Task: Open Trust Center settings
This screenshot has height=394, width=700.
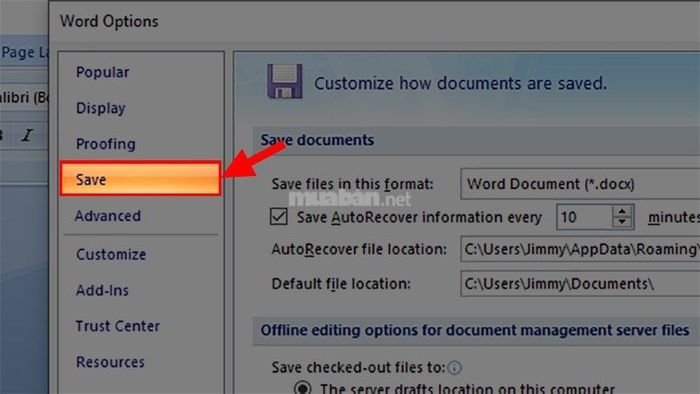Action: coord(117,326)
